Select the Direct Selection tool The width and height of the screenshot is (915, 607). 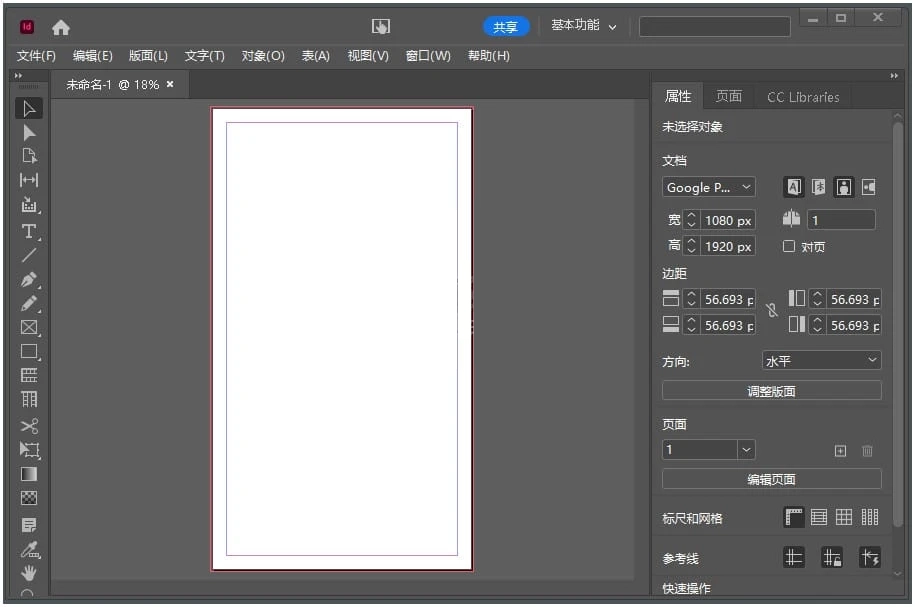pos(29,133)
